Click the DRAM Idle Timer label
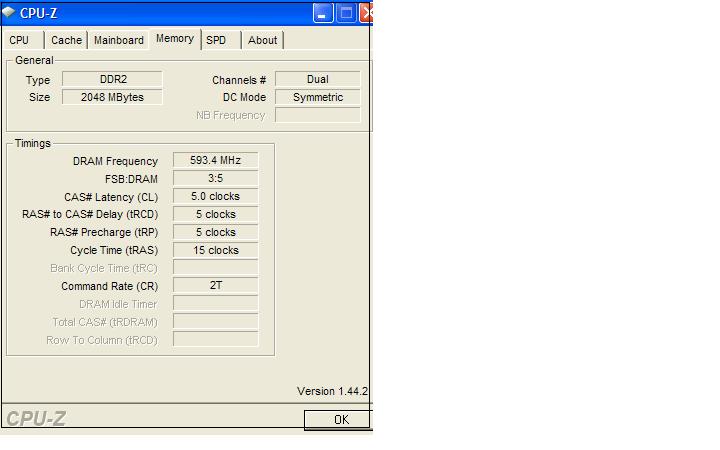 point(118,304)
